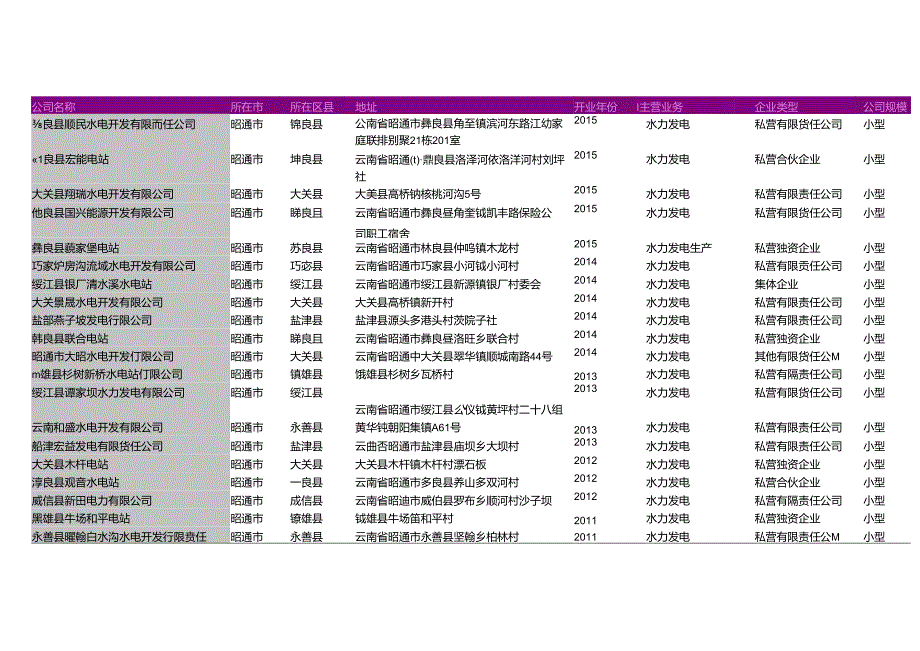Click district cell 巧宓县
920x651 pixels.
pos(306,266)
